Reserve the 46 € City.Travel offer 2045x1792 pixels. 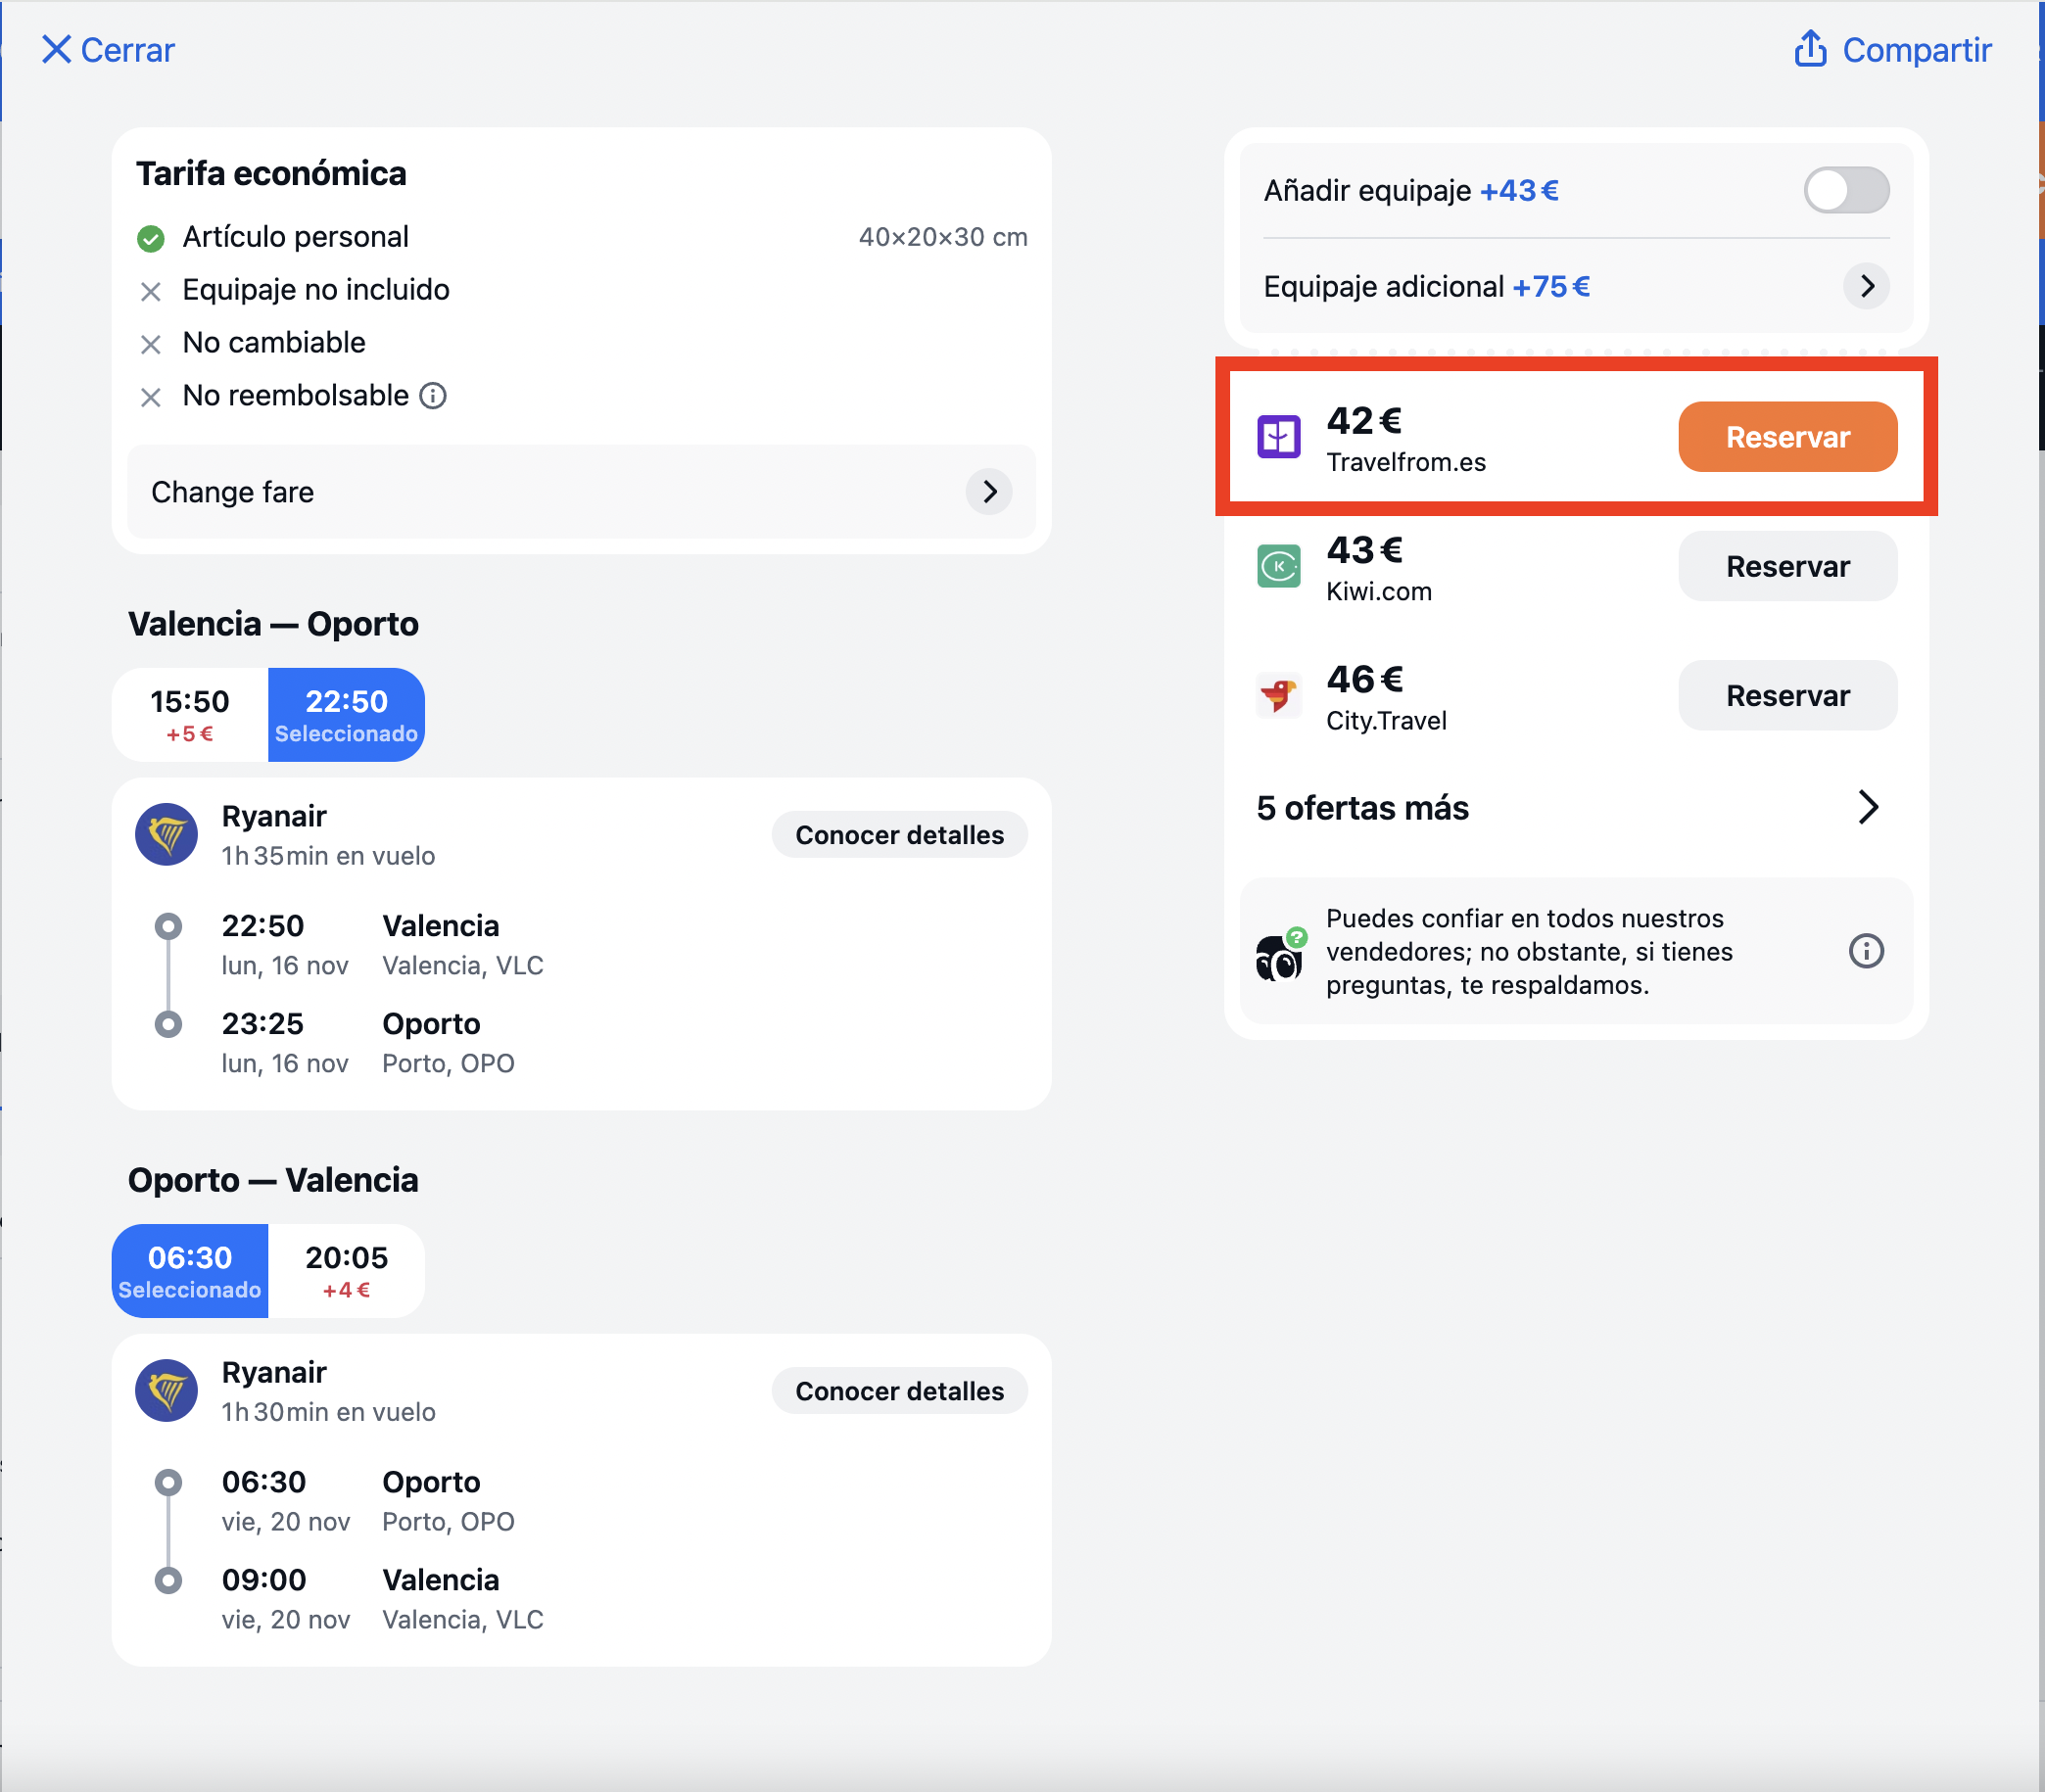pyautogui.click(x=1787, y=695)
